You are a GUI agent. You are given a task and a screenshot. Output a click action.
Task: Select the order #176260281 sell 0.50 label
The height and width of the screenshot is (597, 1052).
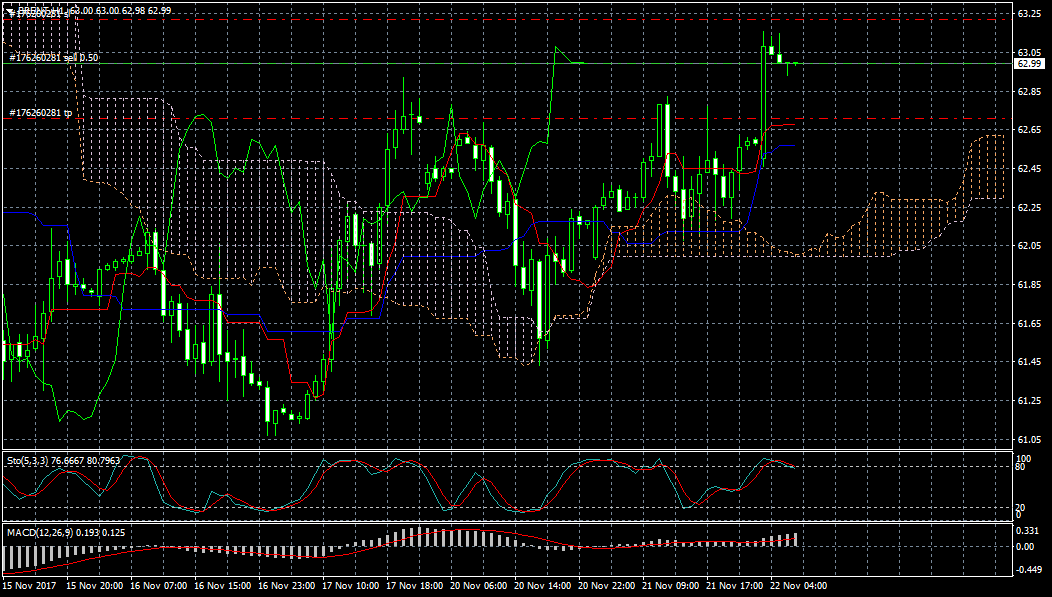(54, 58)
